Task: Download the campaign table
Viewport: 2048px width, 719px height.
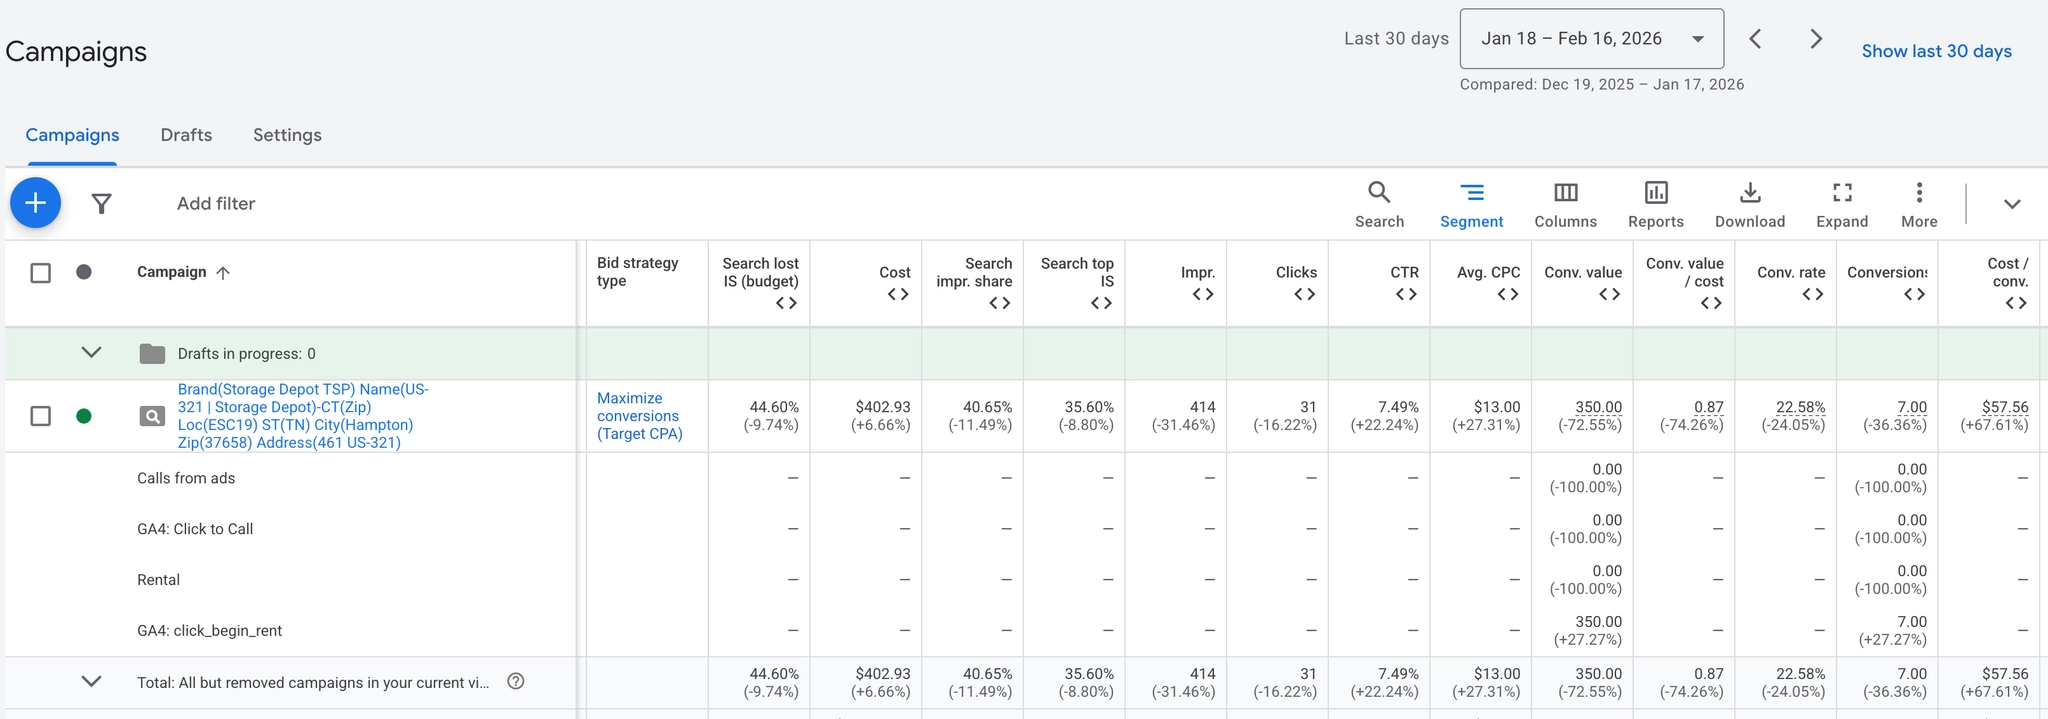Action: coord(1749,204)
